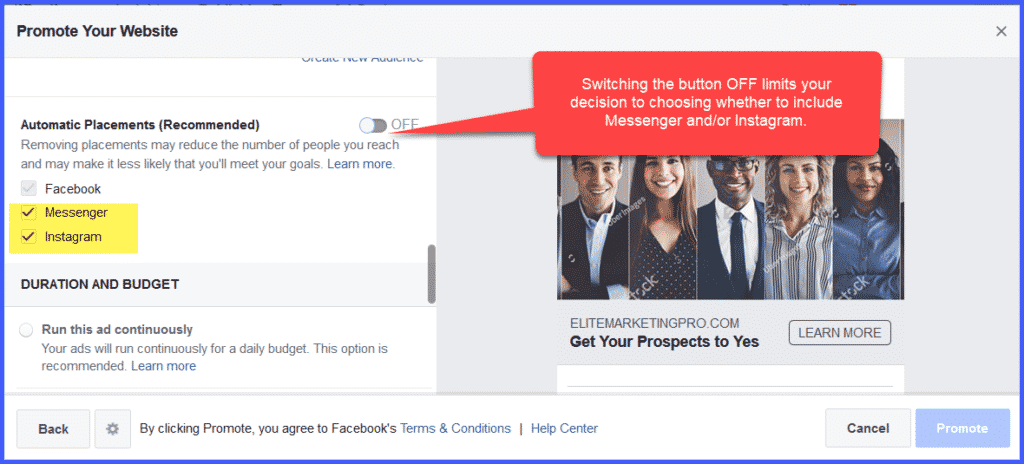Click the Get Your Prospects to Yes headline
Viewport: 1024px width, 464px height.
tap(664, 341)
